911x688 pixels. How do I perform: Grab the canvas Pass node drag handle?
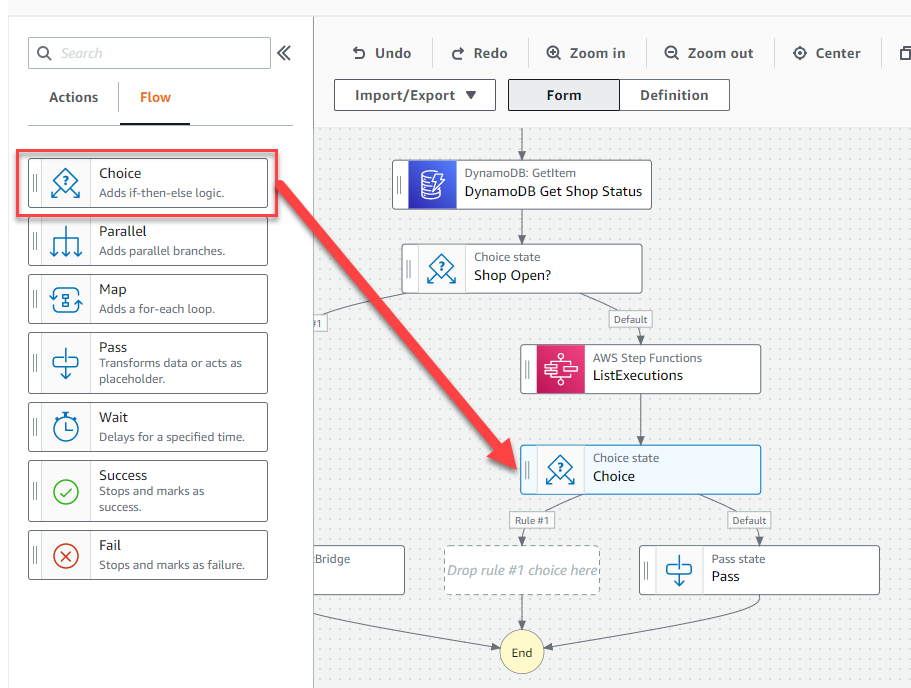tap(646, 570)
